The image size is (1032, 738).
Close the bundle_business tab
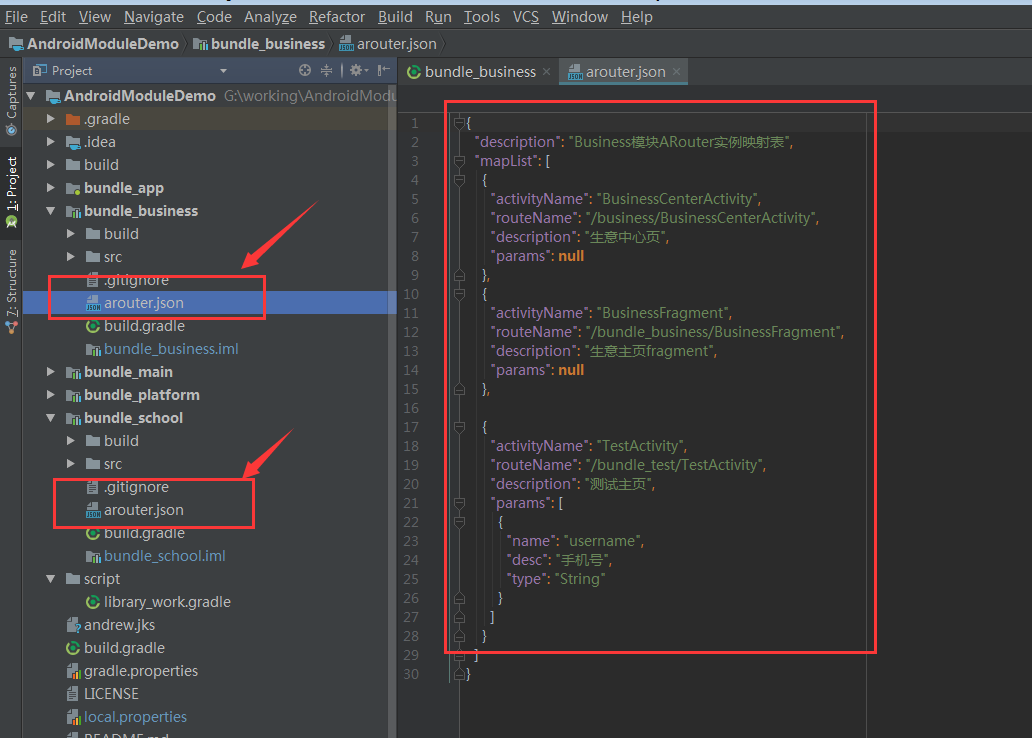pos(546,72)
